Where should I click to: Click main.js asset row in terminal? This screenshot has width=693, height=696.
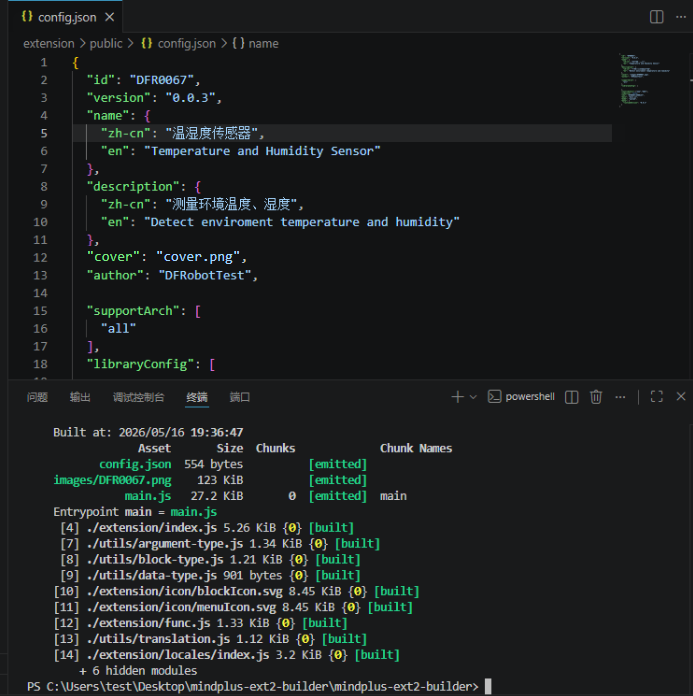point(230,496)
